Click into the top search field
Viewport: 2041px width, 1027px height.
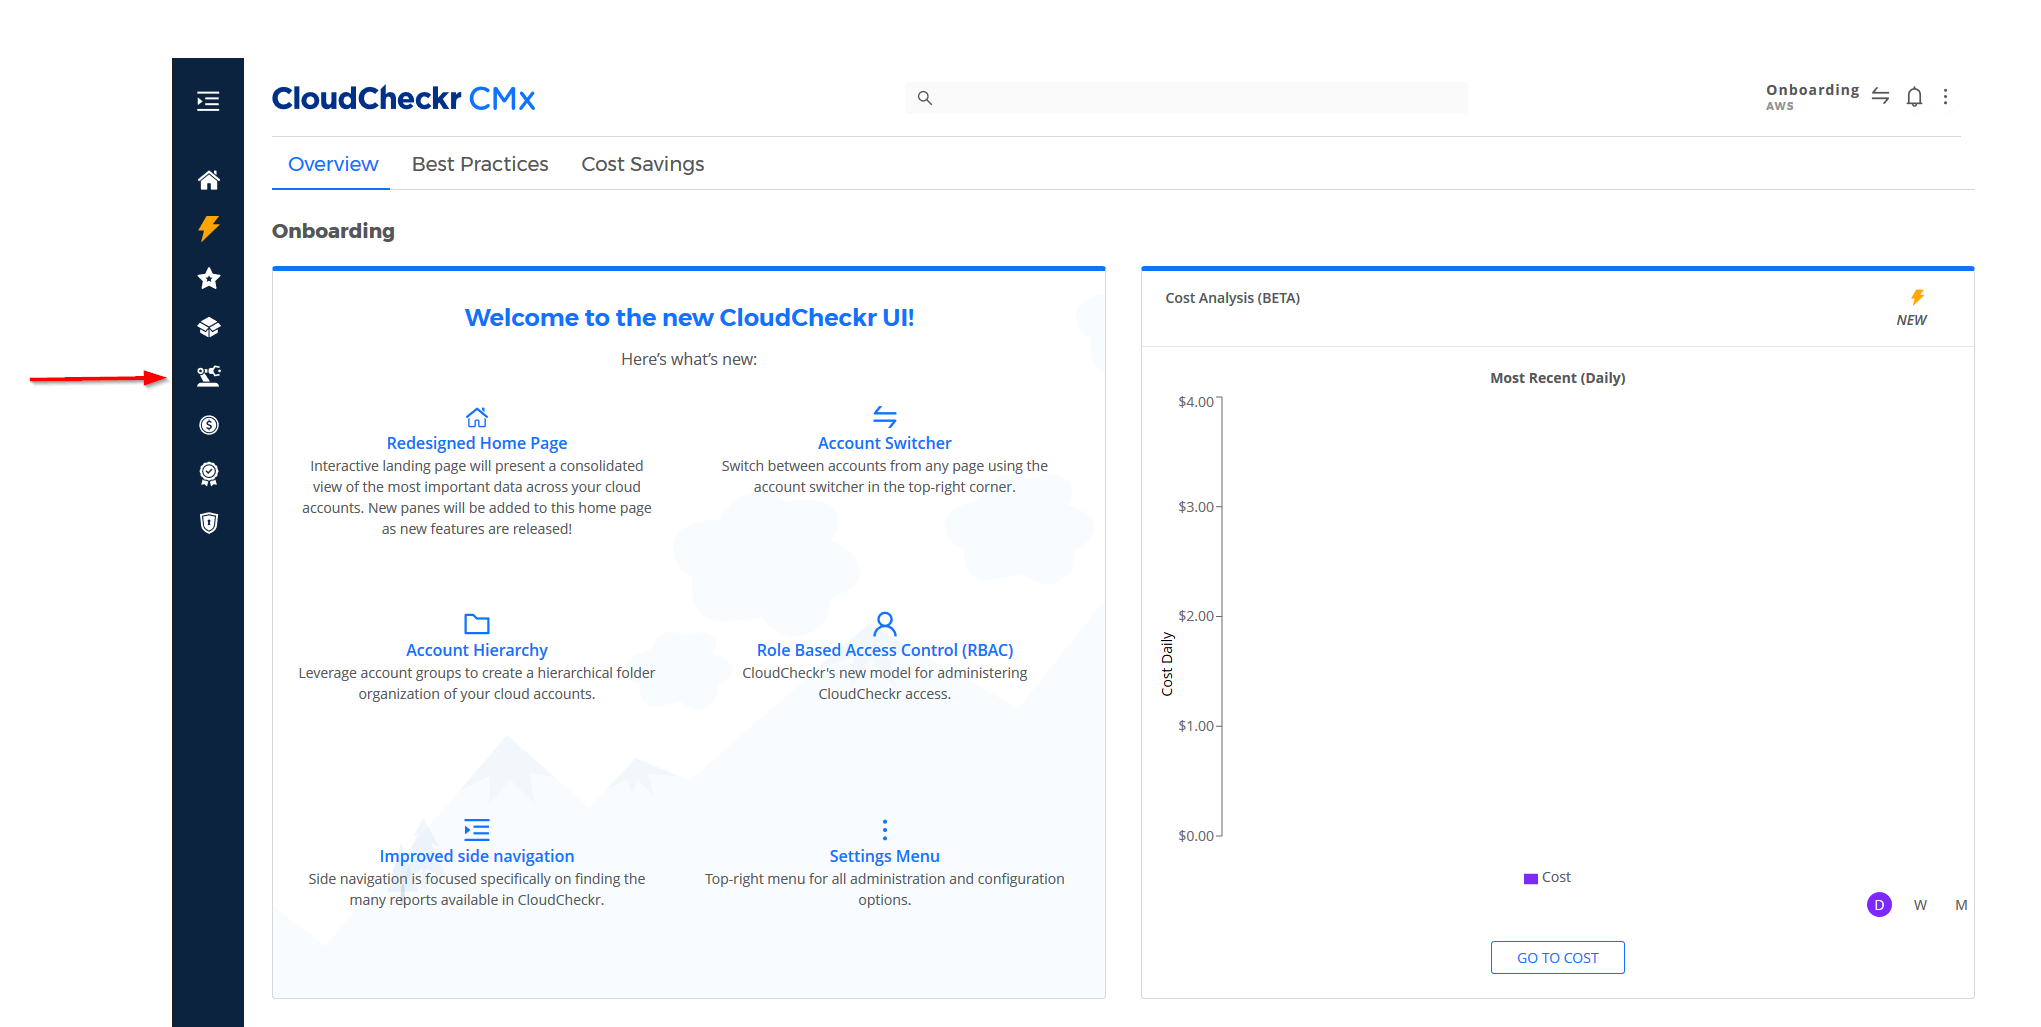tap(1186, 98)
